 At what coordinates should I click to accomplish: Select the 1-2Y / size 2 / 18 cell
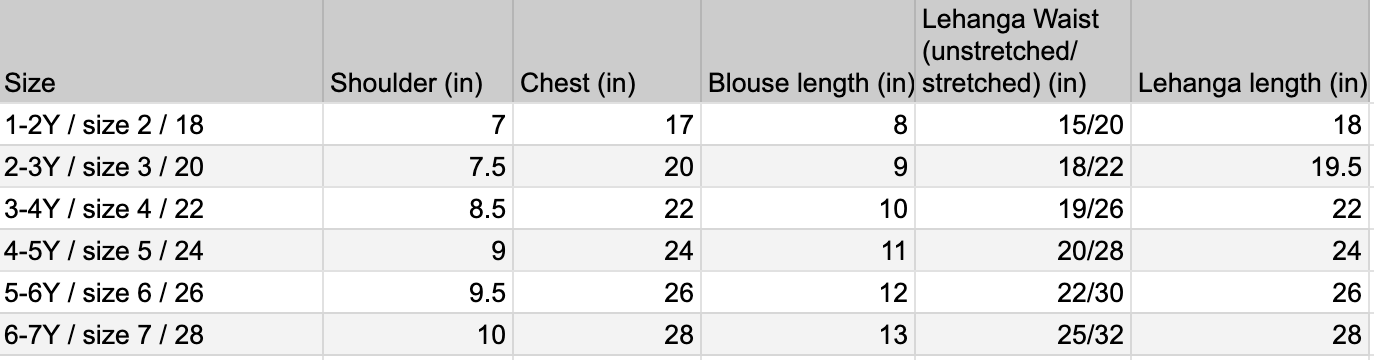pos(161,125)
